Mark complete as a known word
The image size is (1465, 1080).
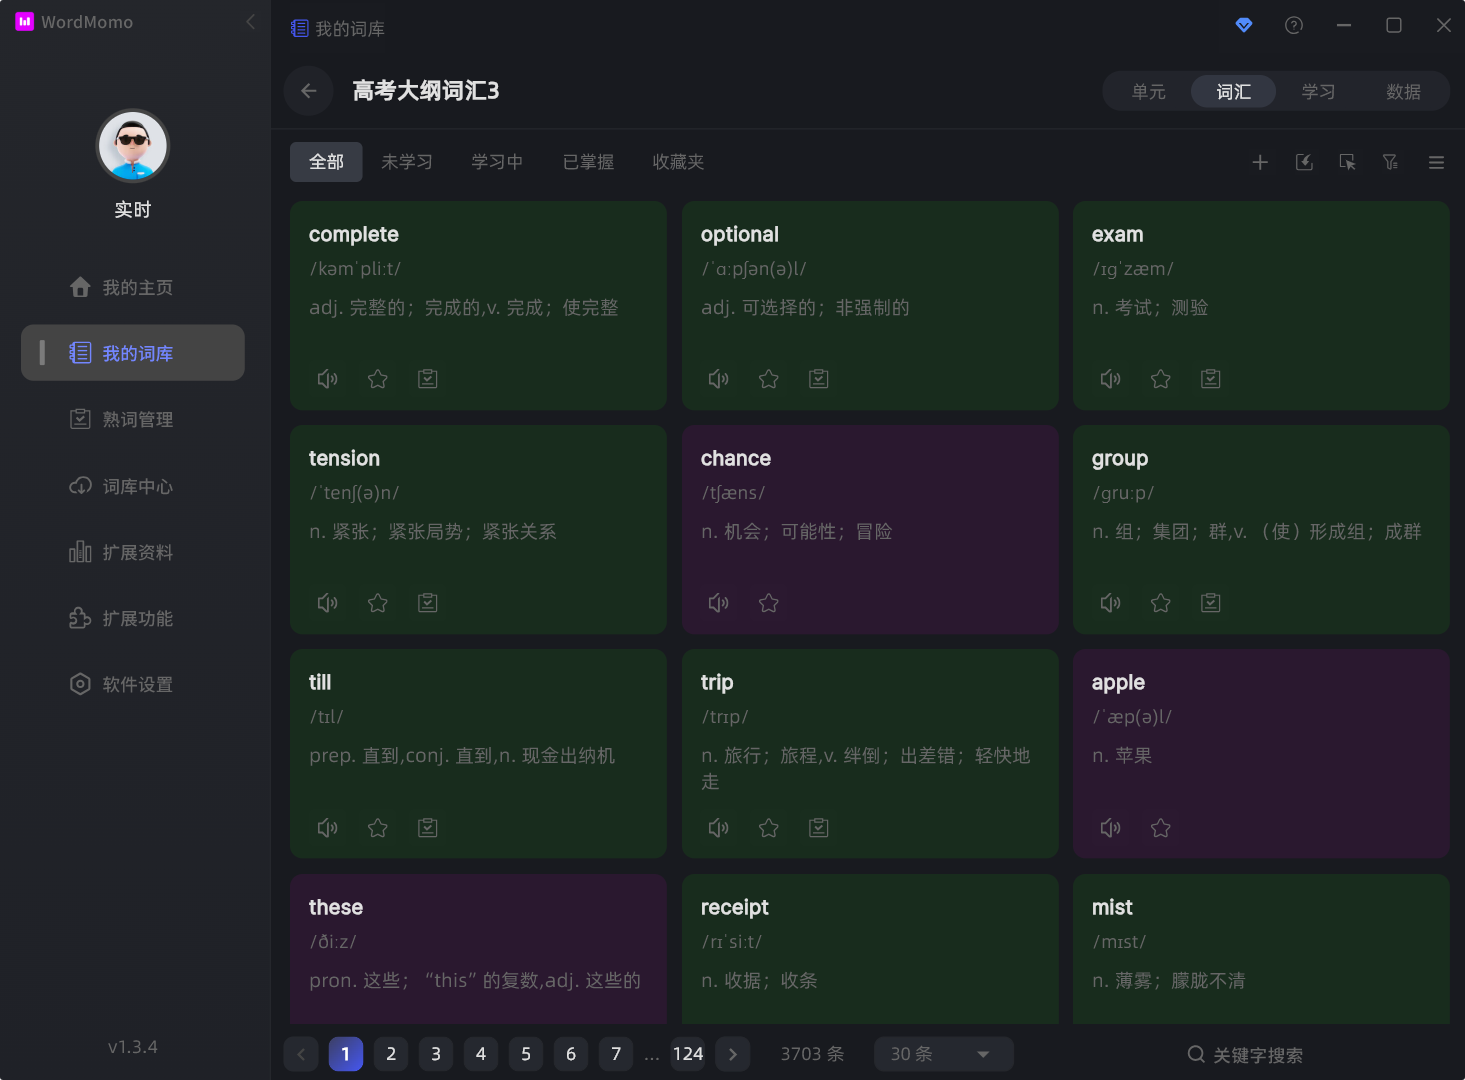pyautogui.click(x=428, y=379)
